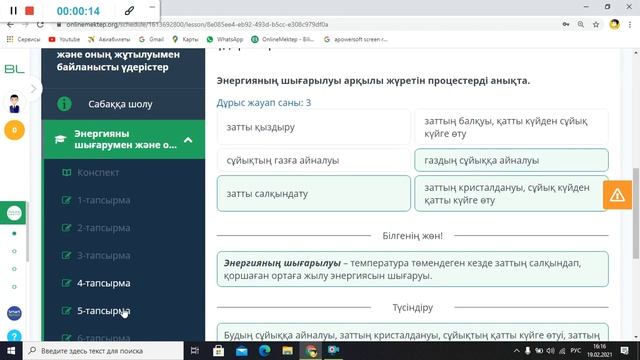Select answer затты қыздыру
Screen dimensions: 640x360
(x=313, y=127)
